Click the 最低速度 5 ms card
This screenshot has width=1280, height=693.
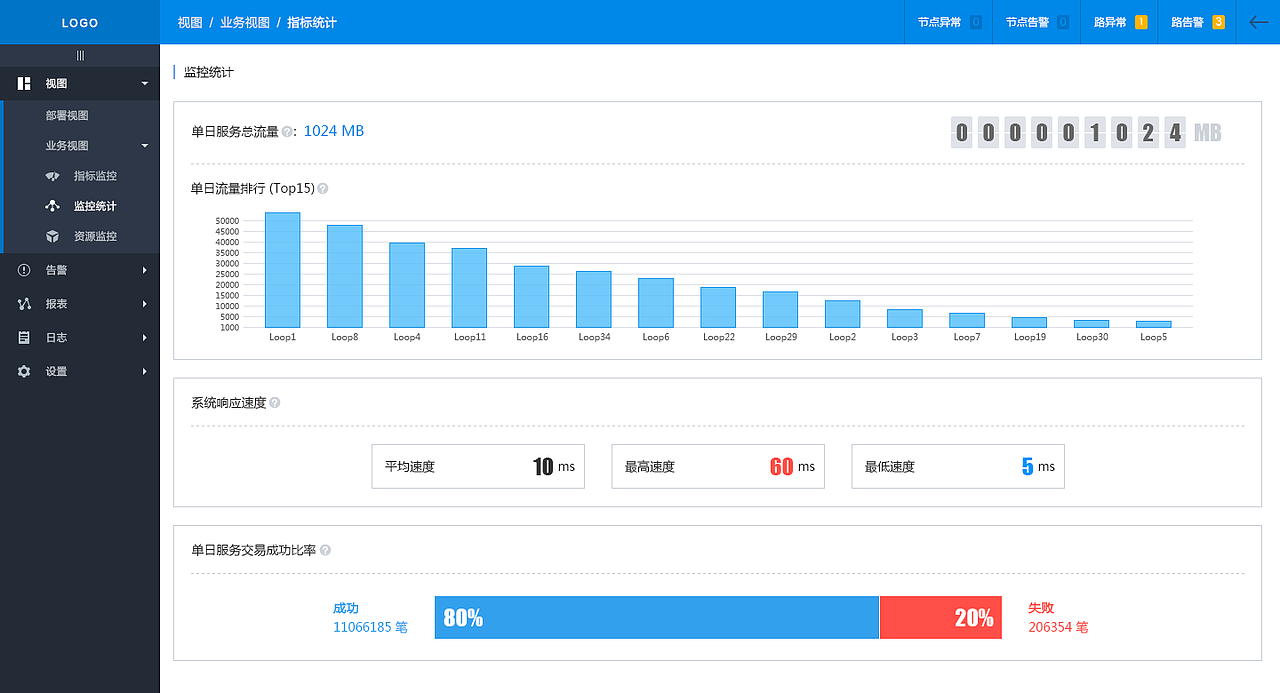958,466
